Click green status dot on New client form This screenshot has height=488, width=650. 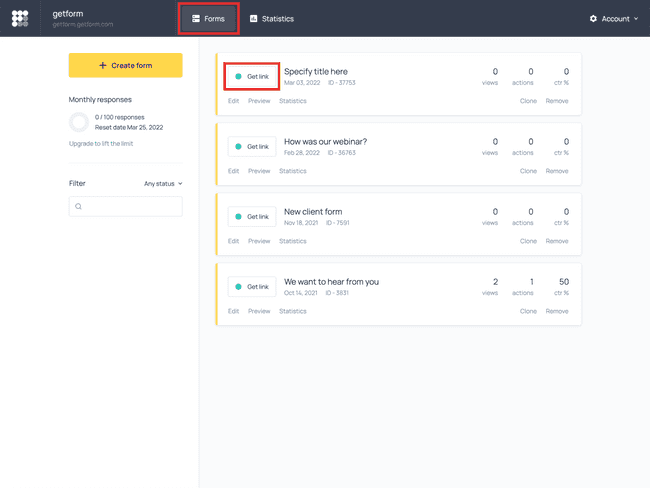point(238,216)
